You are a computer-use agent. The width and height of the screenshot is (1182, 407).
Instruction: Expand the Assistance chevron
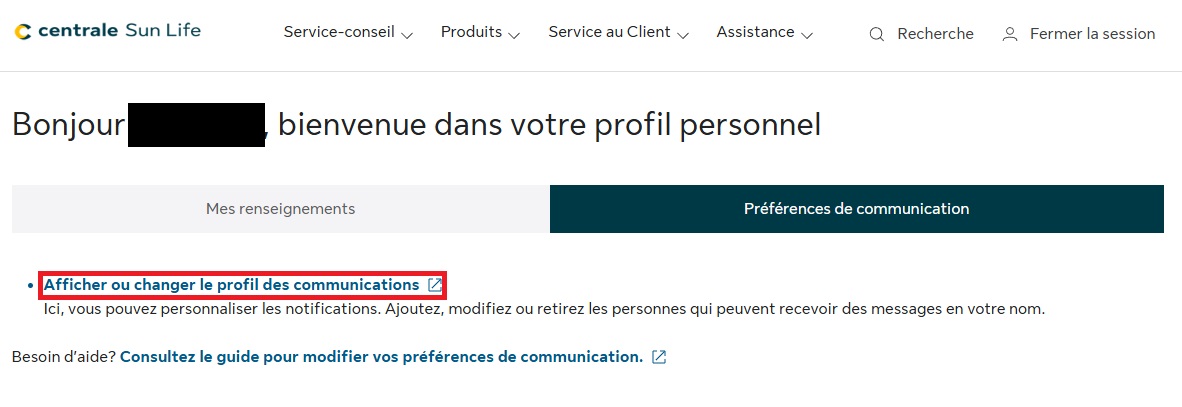click(x=807, y=35)
